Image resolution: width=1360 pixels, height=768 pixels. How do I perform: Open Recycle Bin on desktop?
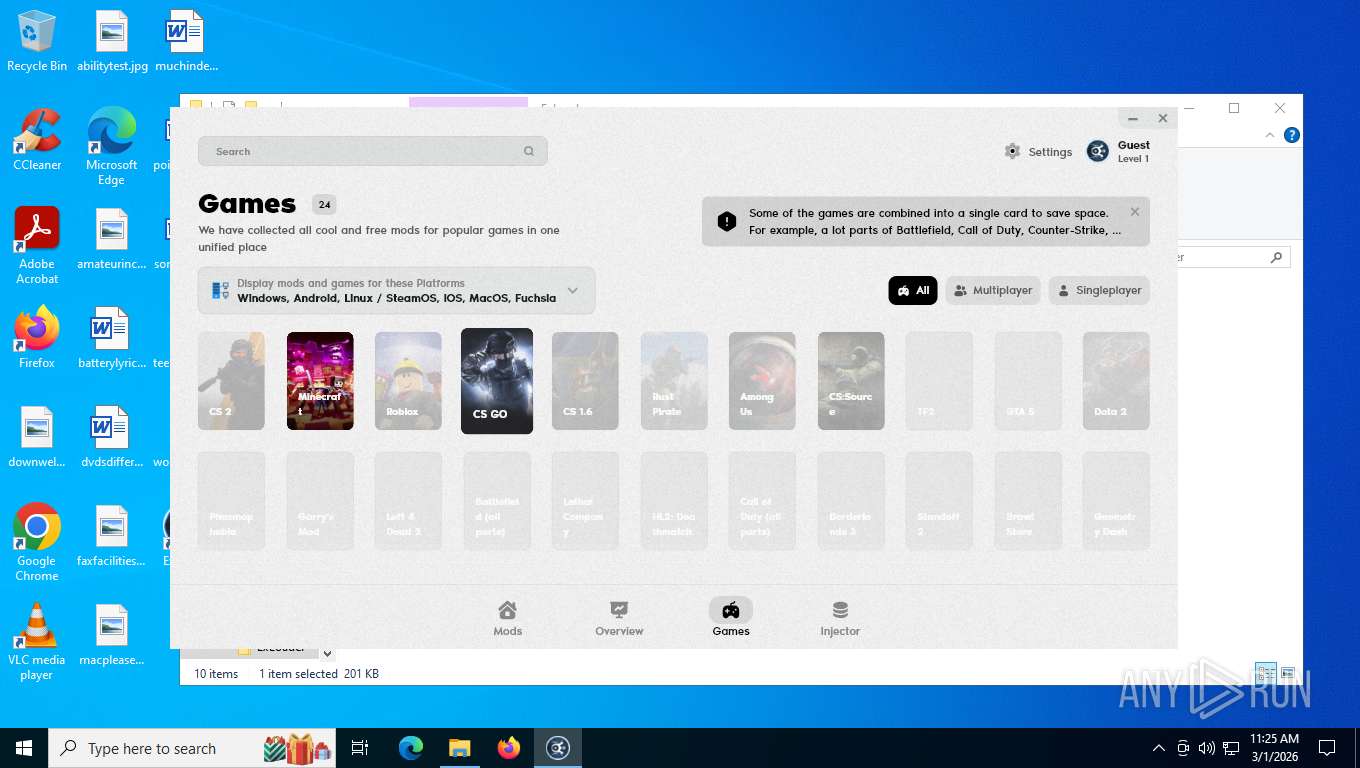(37, 41)
